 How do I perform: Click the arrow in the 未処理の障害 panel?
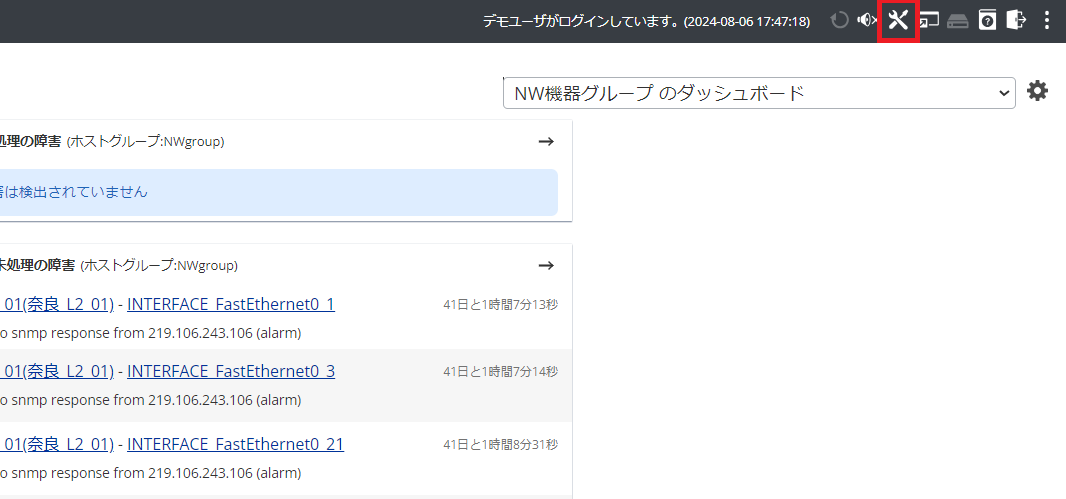point(546,266)
